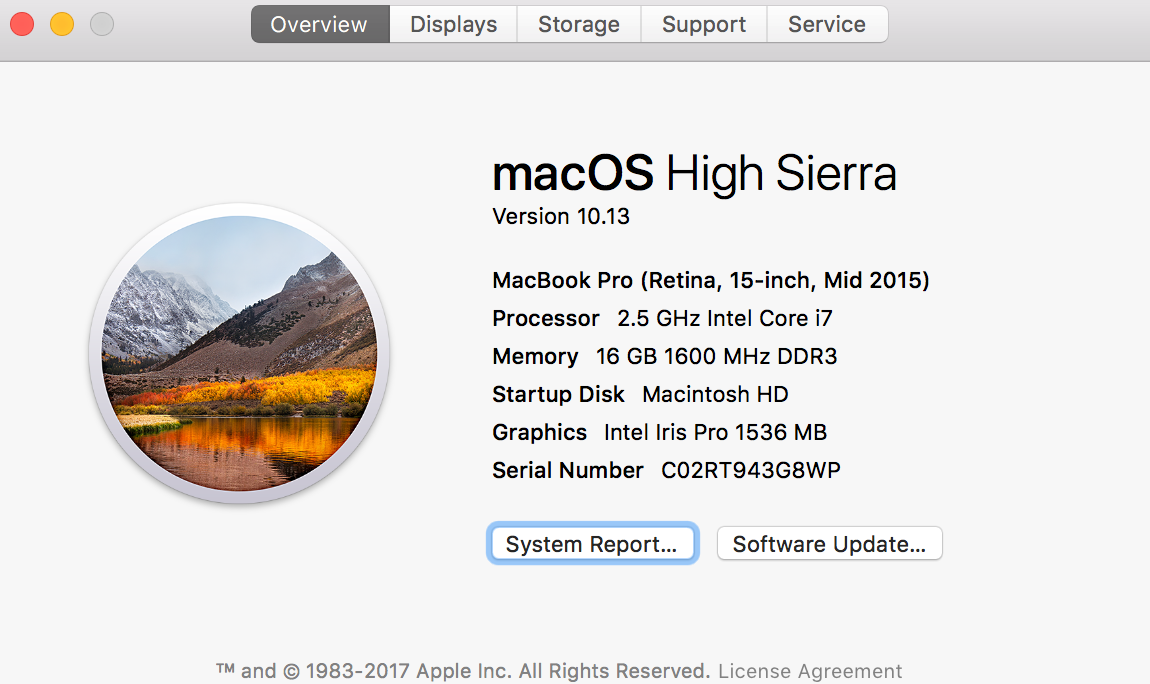Open the Storage tab

(578, 24)
